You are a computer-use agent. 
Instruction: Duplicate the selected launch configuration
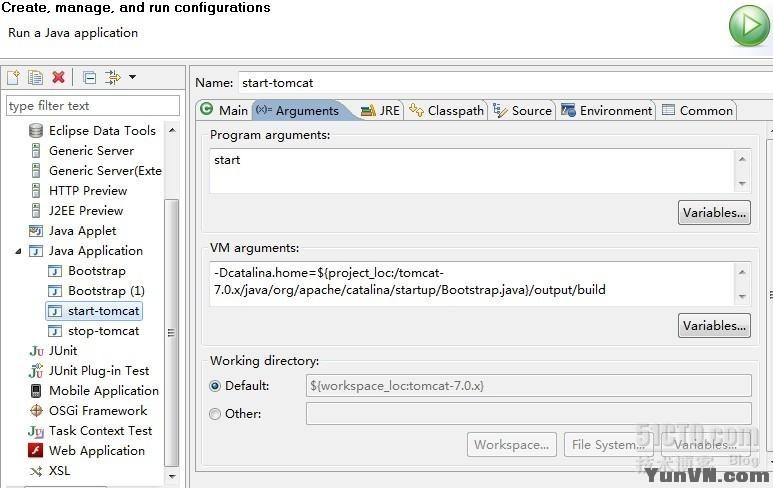[x=35, y=77]
